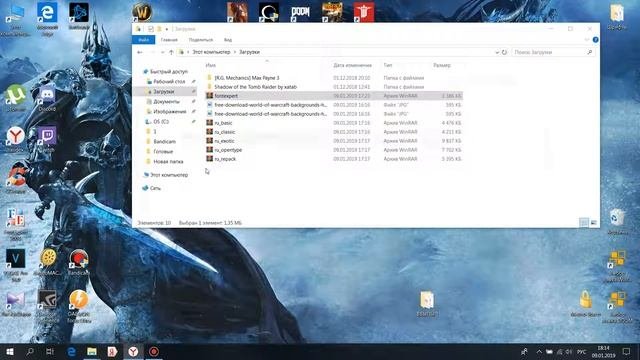Show hidden system tray icons
The height and width of the screenshot is (360, 640).
[x=539, y=351]
